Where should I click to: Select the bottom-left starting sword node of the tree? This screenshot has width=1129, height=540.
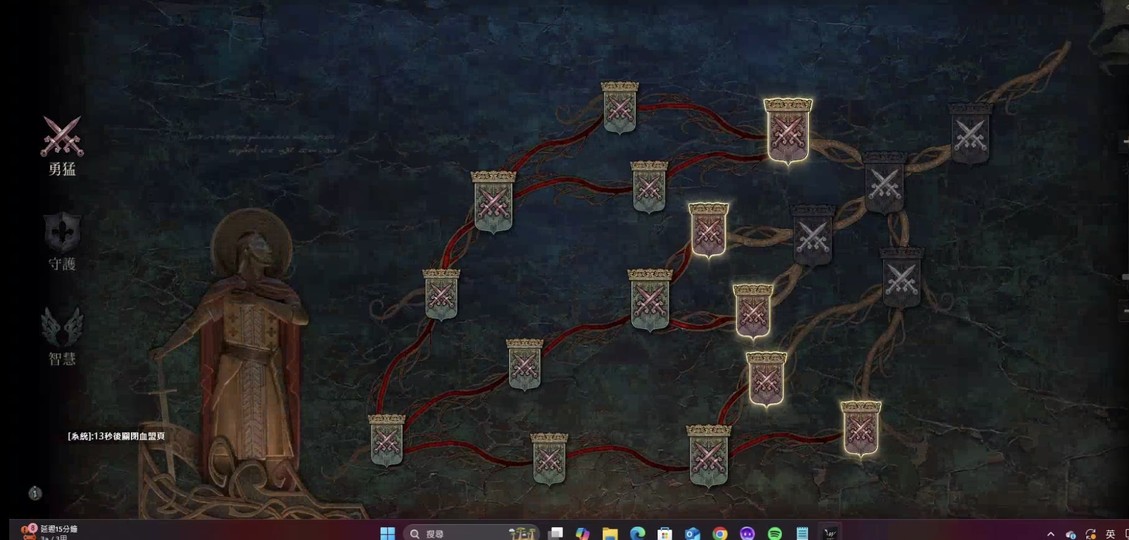tap(387, 440)
